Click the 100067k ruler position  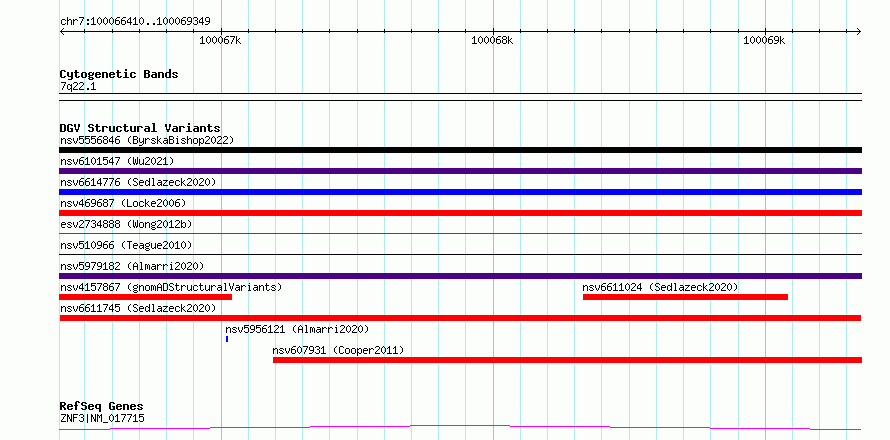[x=220, y=40]
